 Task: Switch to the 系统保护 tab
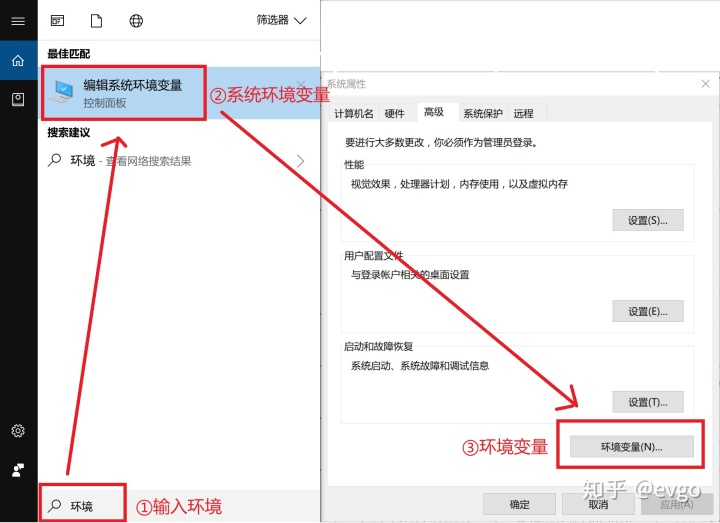click(x=483, y=113)
